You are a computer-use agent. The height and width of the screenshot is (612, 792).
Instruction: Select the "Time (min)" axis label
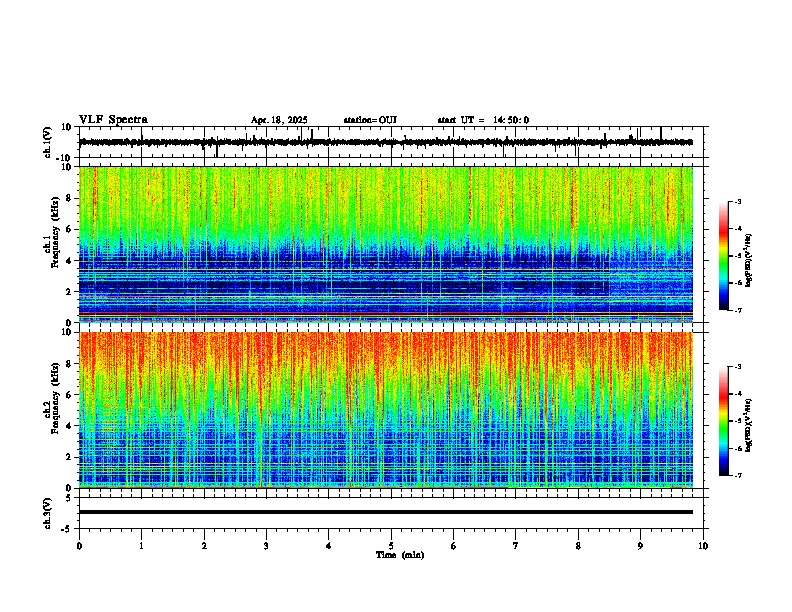[x=400, y=555]
